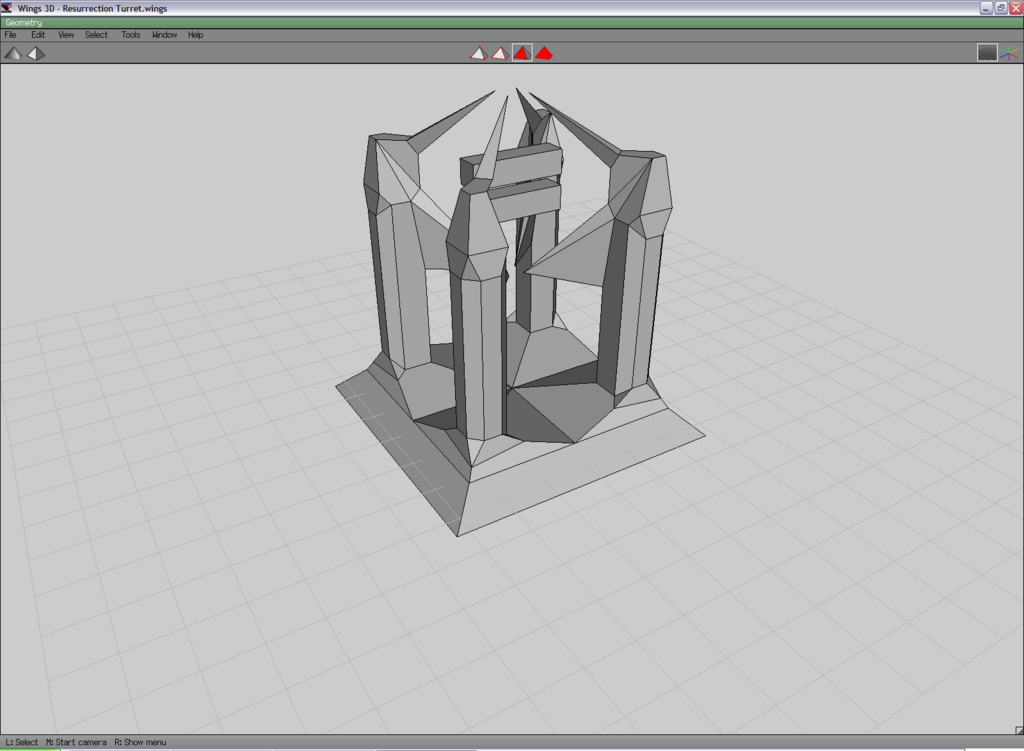Restore down the Wings 3D window

pyautogui.click(x=1000, y=8)
